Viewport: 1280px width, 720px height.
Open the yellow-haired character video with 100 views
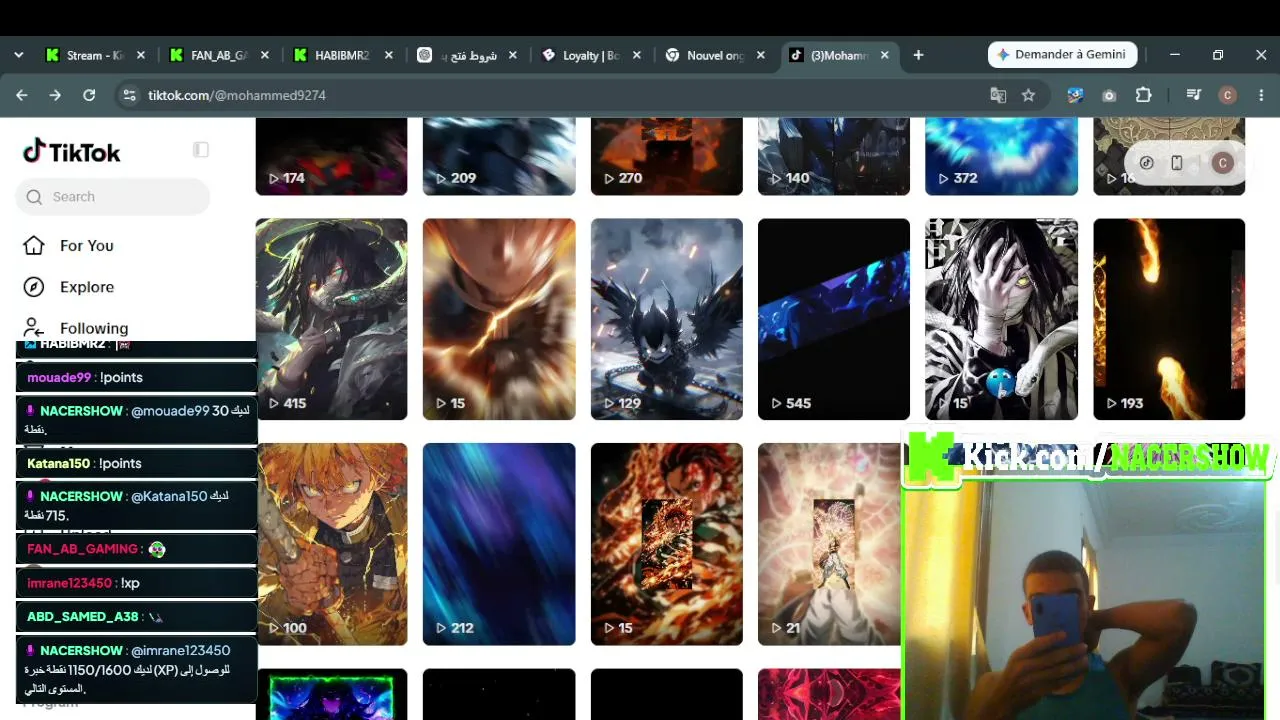click(x=331, y=544)
